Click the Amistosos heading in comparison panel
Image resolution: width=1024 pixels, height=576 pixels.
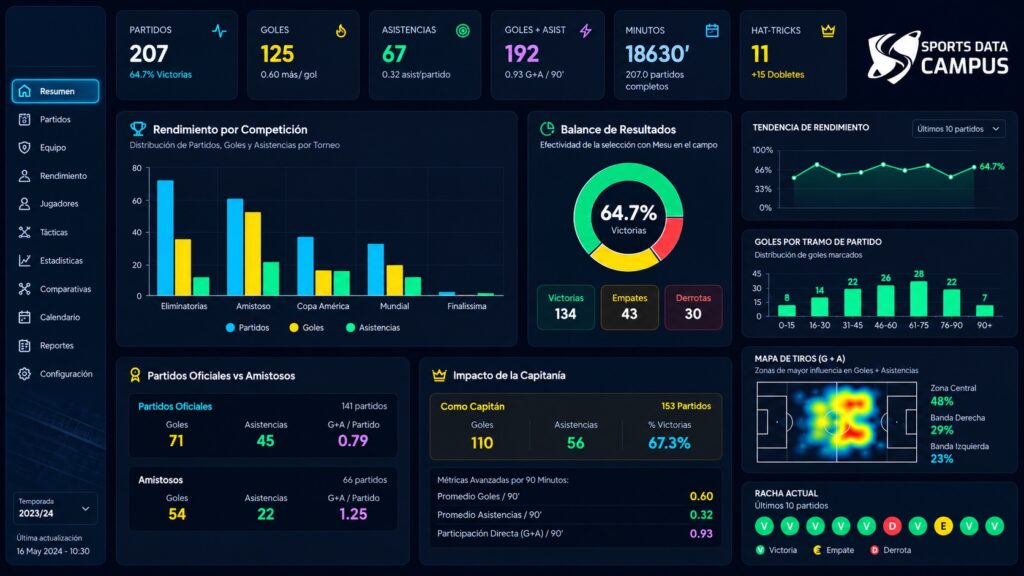pyautogui.click(x=160, y=480)
